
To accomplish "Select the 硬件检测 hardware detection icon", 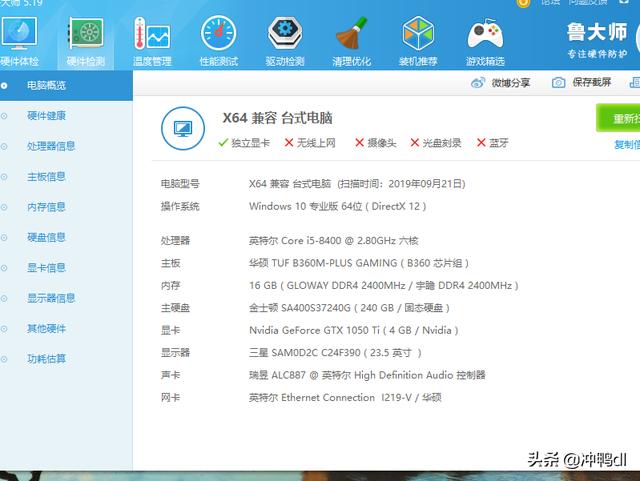I will 86,41.
